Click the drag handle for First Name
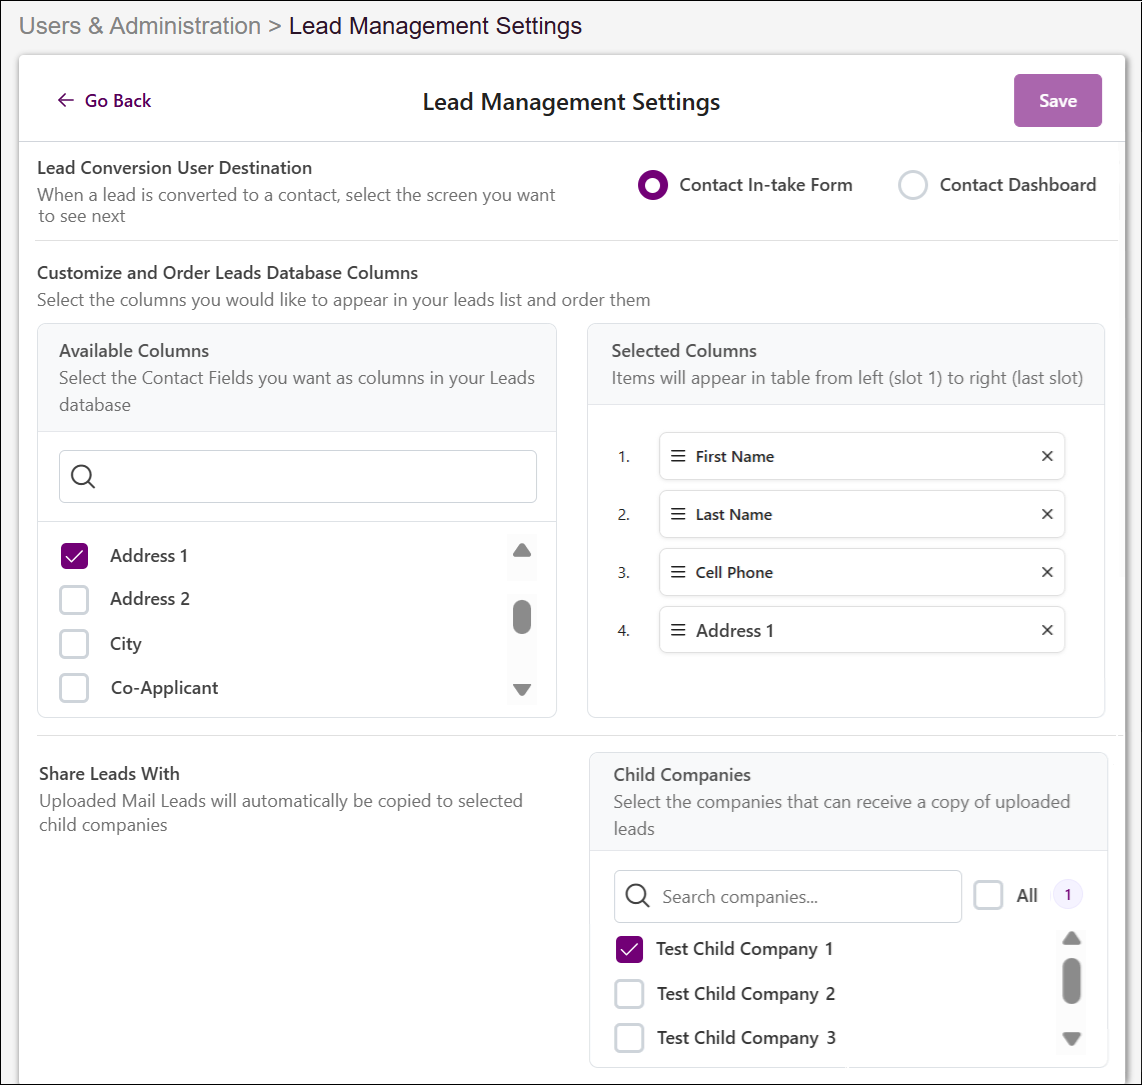1142x1085 pixels. [678, 456]
